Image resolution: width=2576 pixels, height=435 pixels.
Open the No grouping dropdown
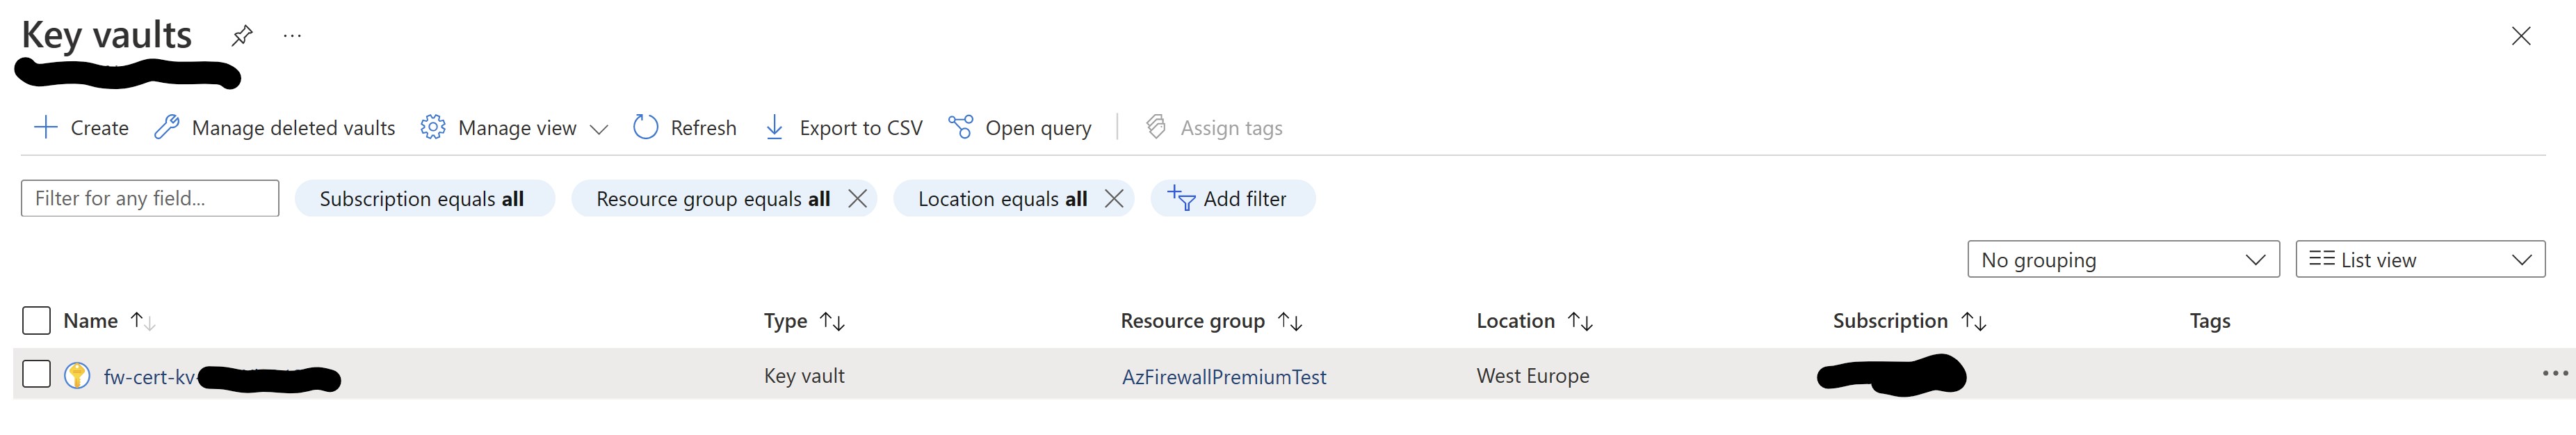(x=2122, y=260)
